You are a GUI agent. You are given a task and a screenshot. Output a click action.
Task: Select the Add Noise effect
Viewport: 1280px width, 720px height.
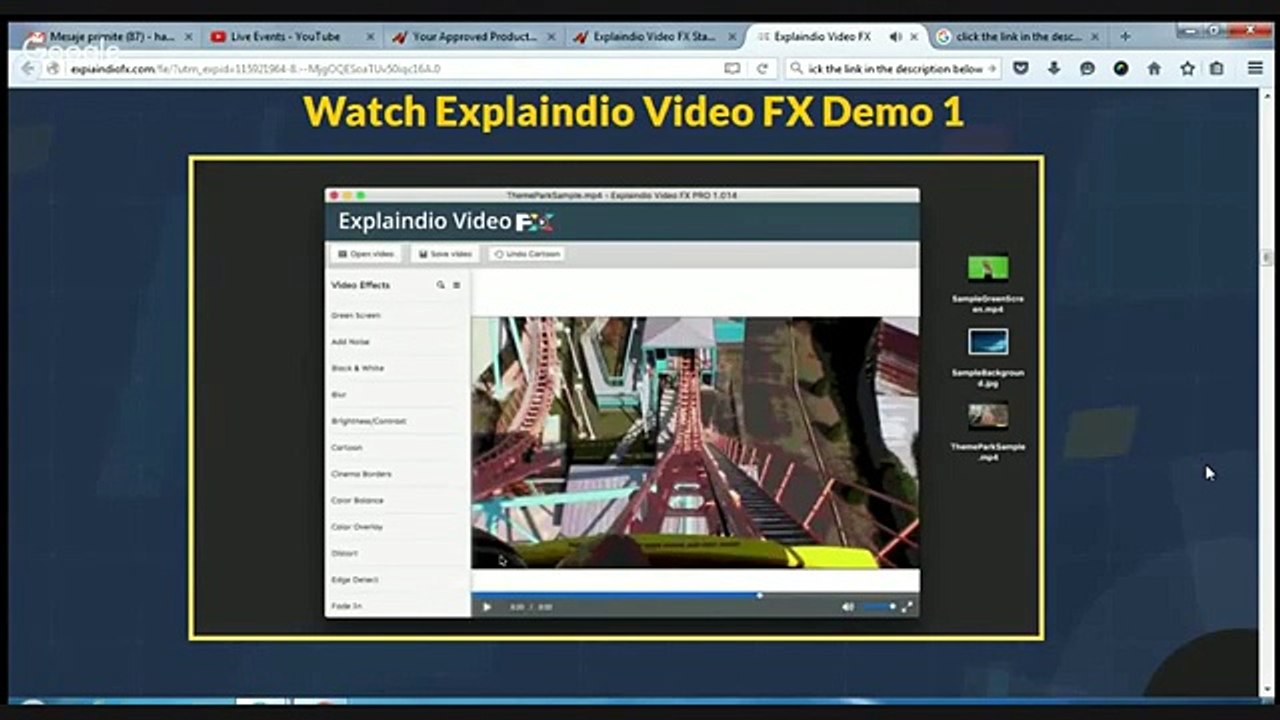pyautogui.click(x=398, y=342)
